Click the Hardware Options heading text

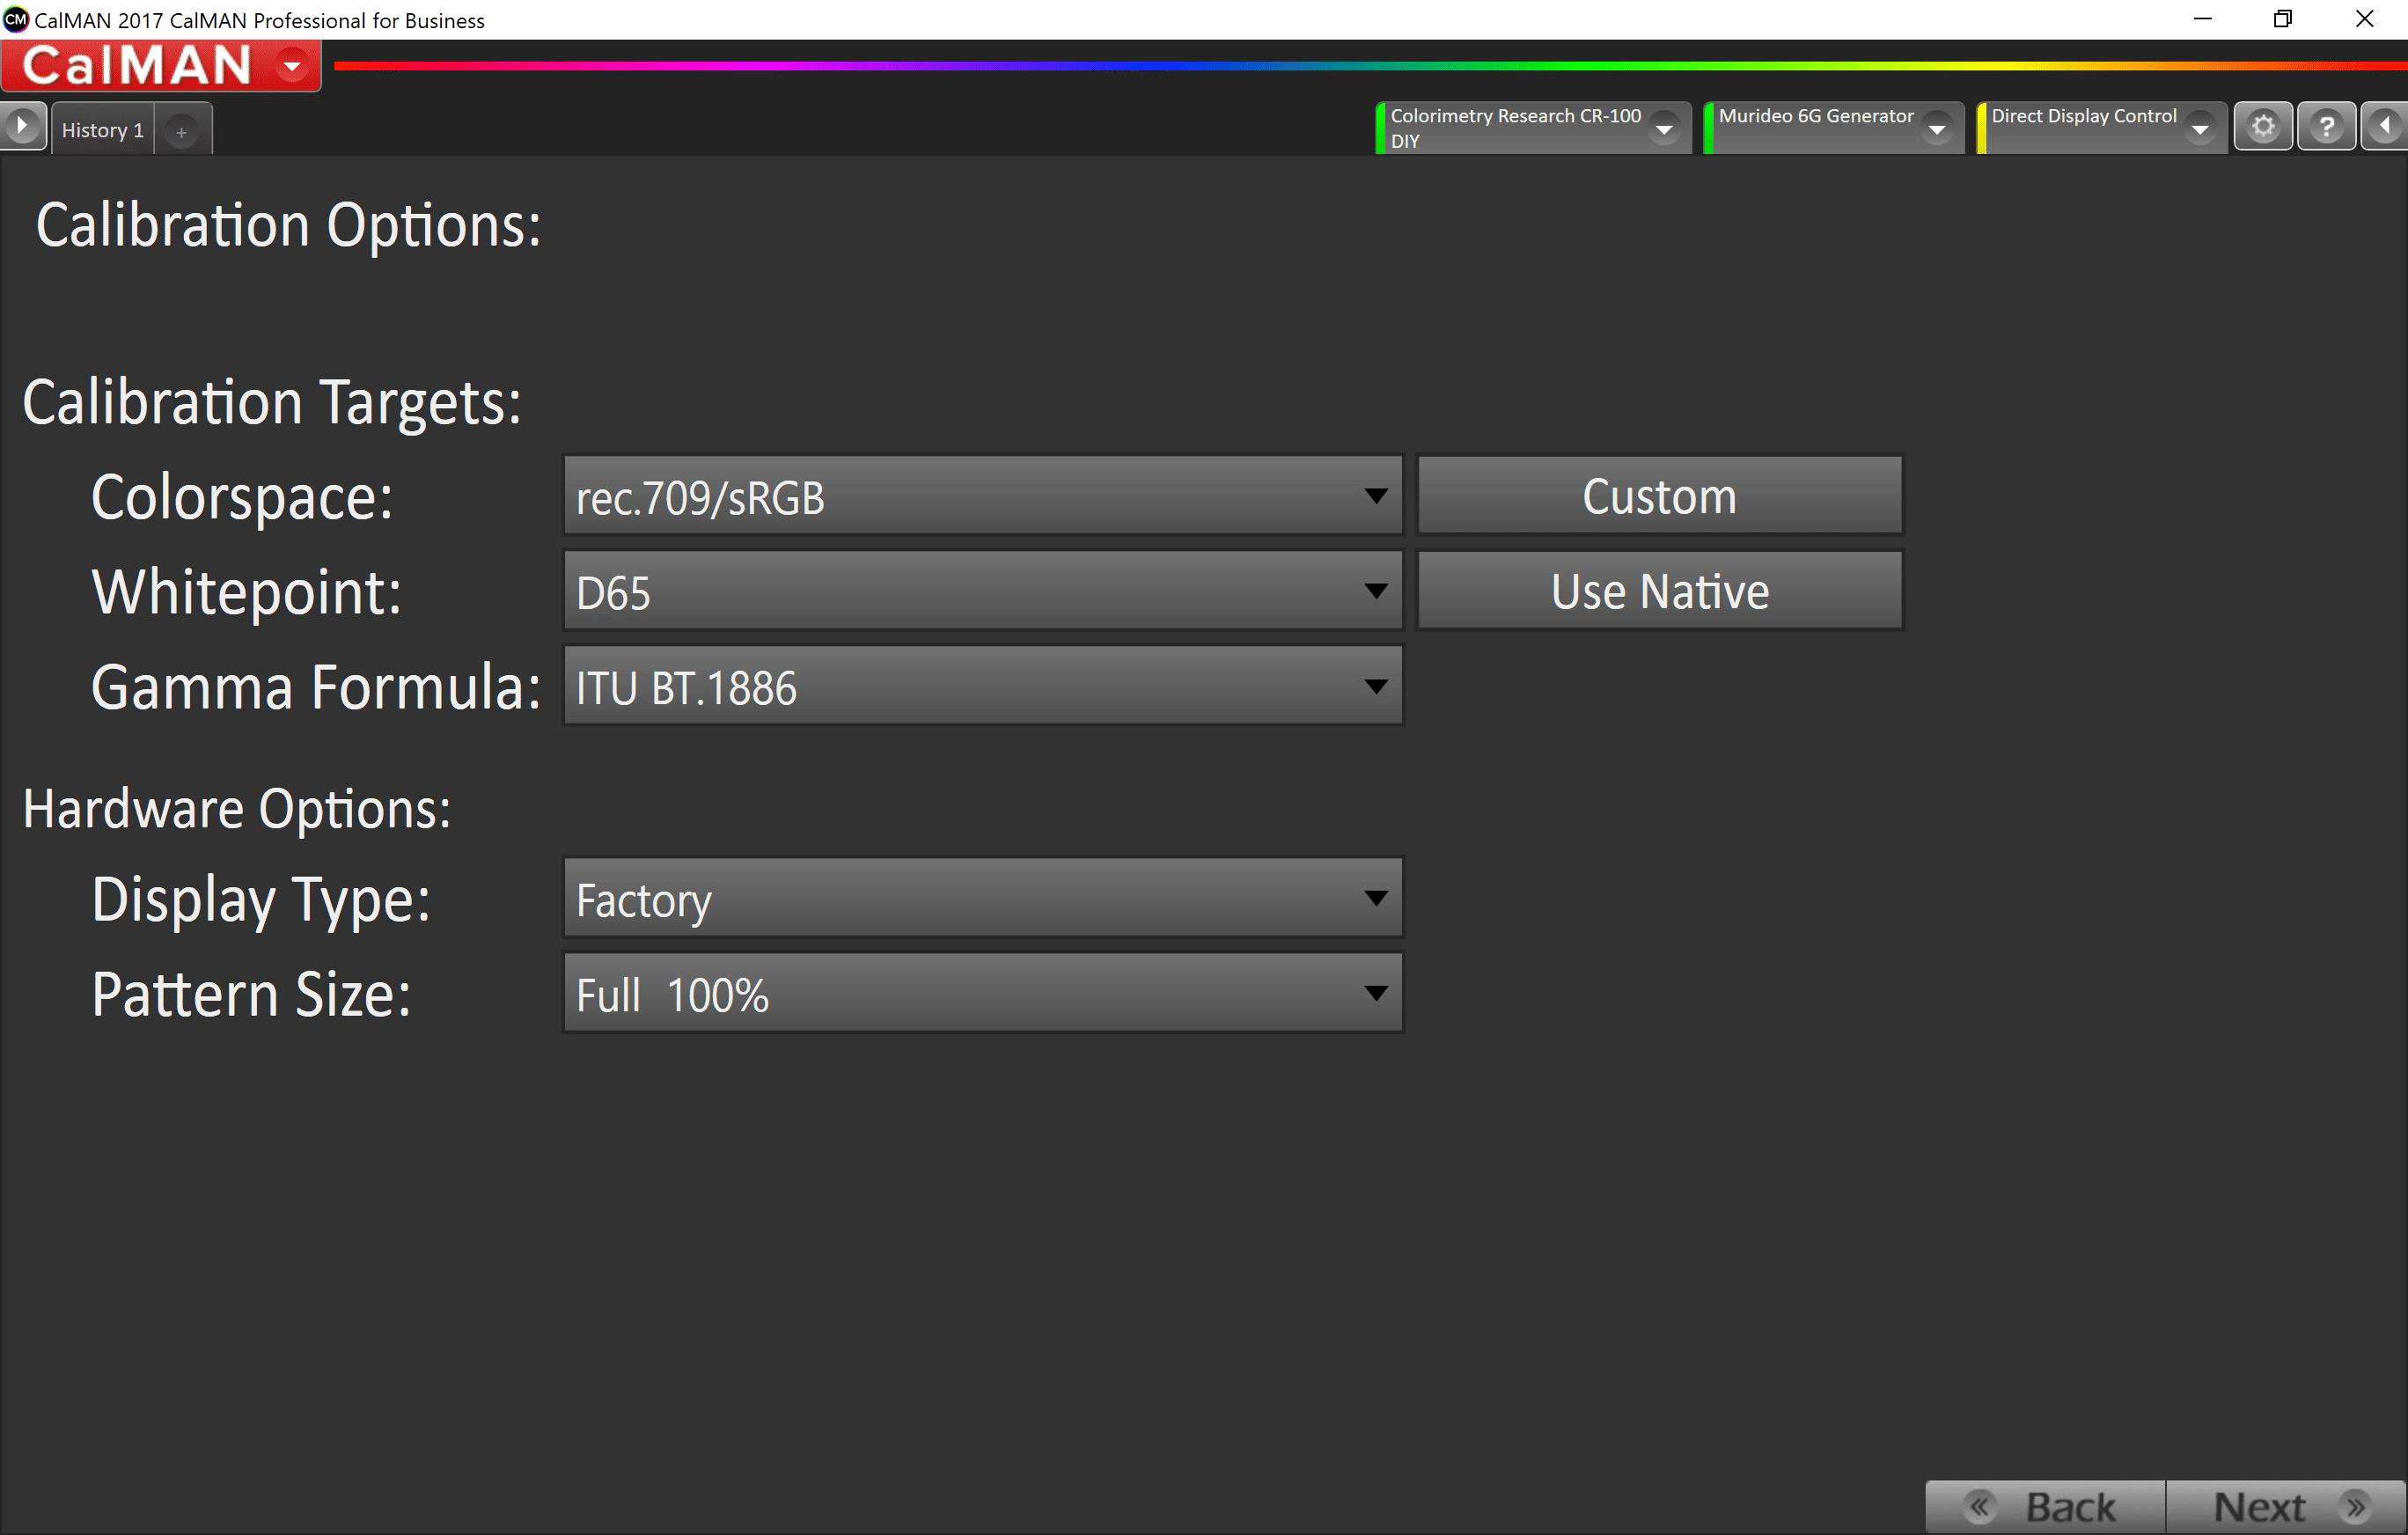click(x=236, y=809)
